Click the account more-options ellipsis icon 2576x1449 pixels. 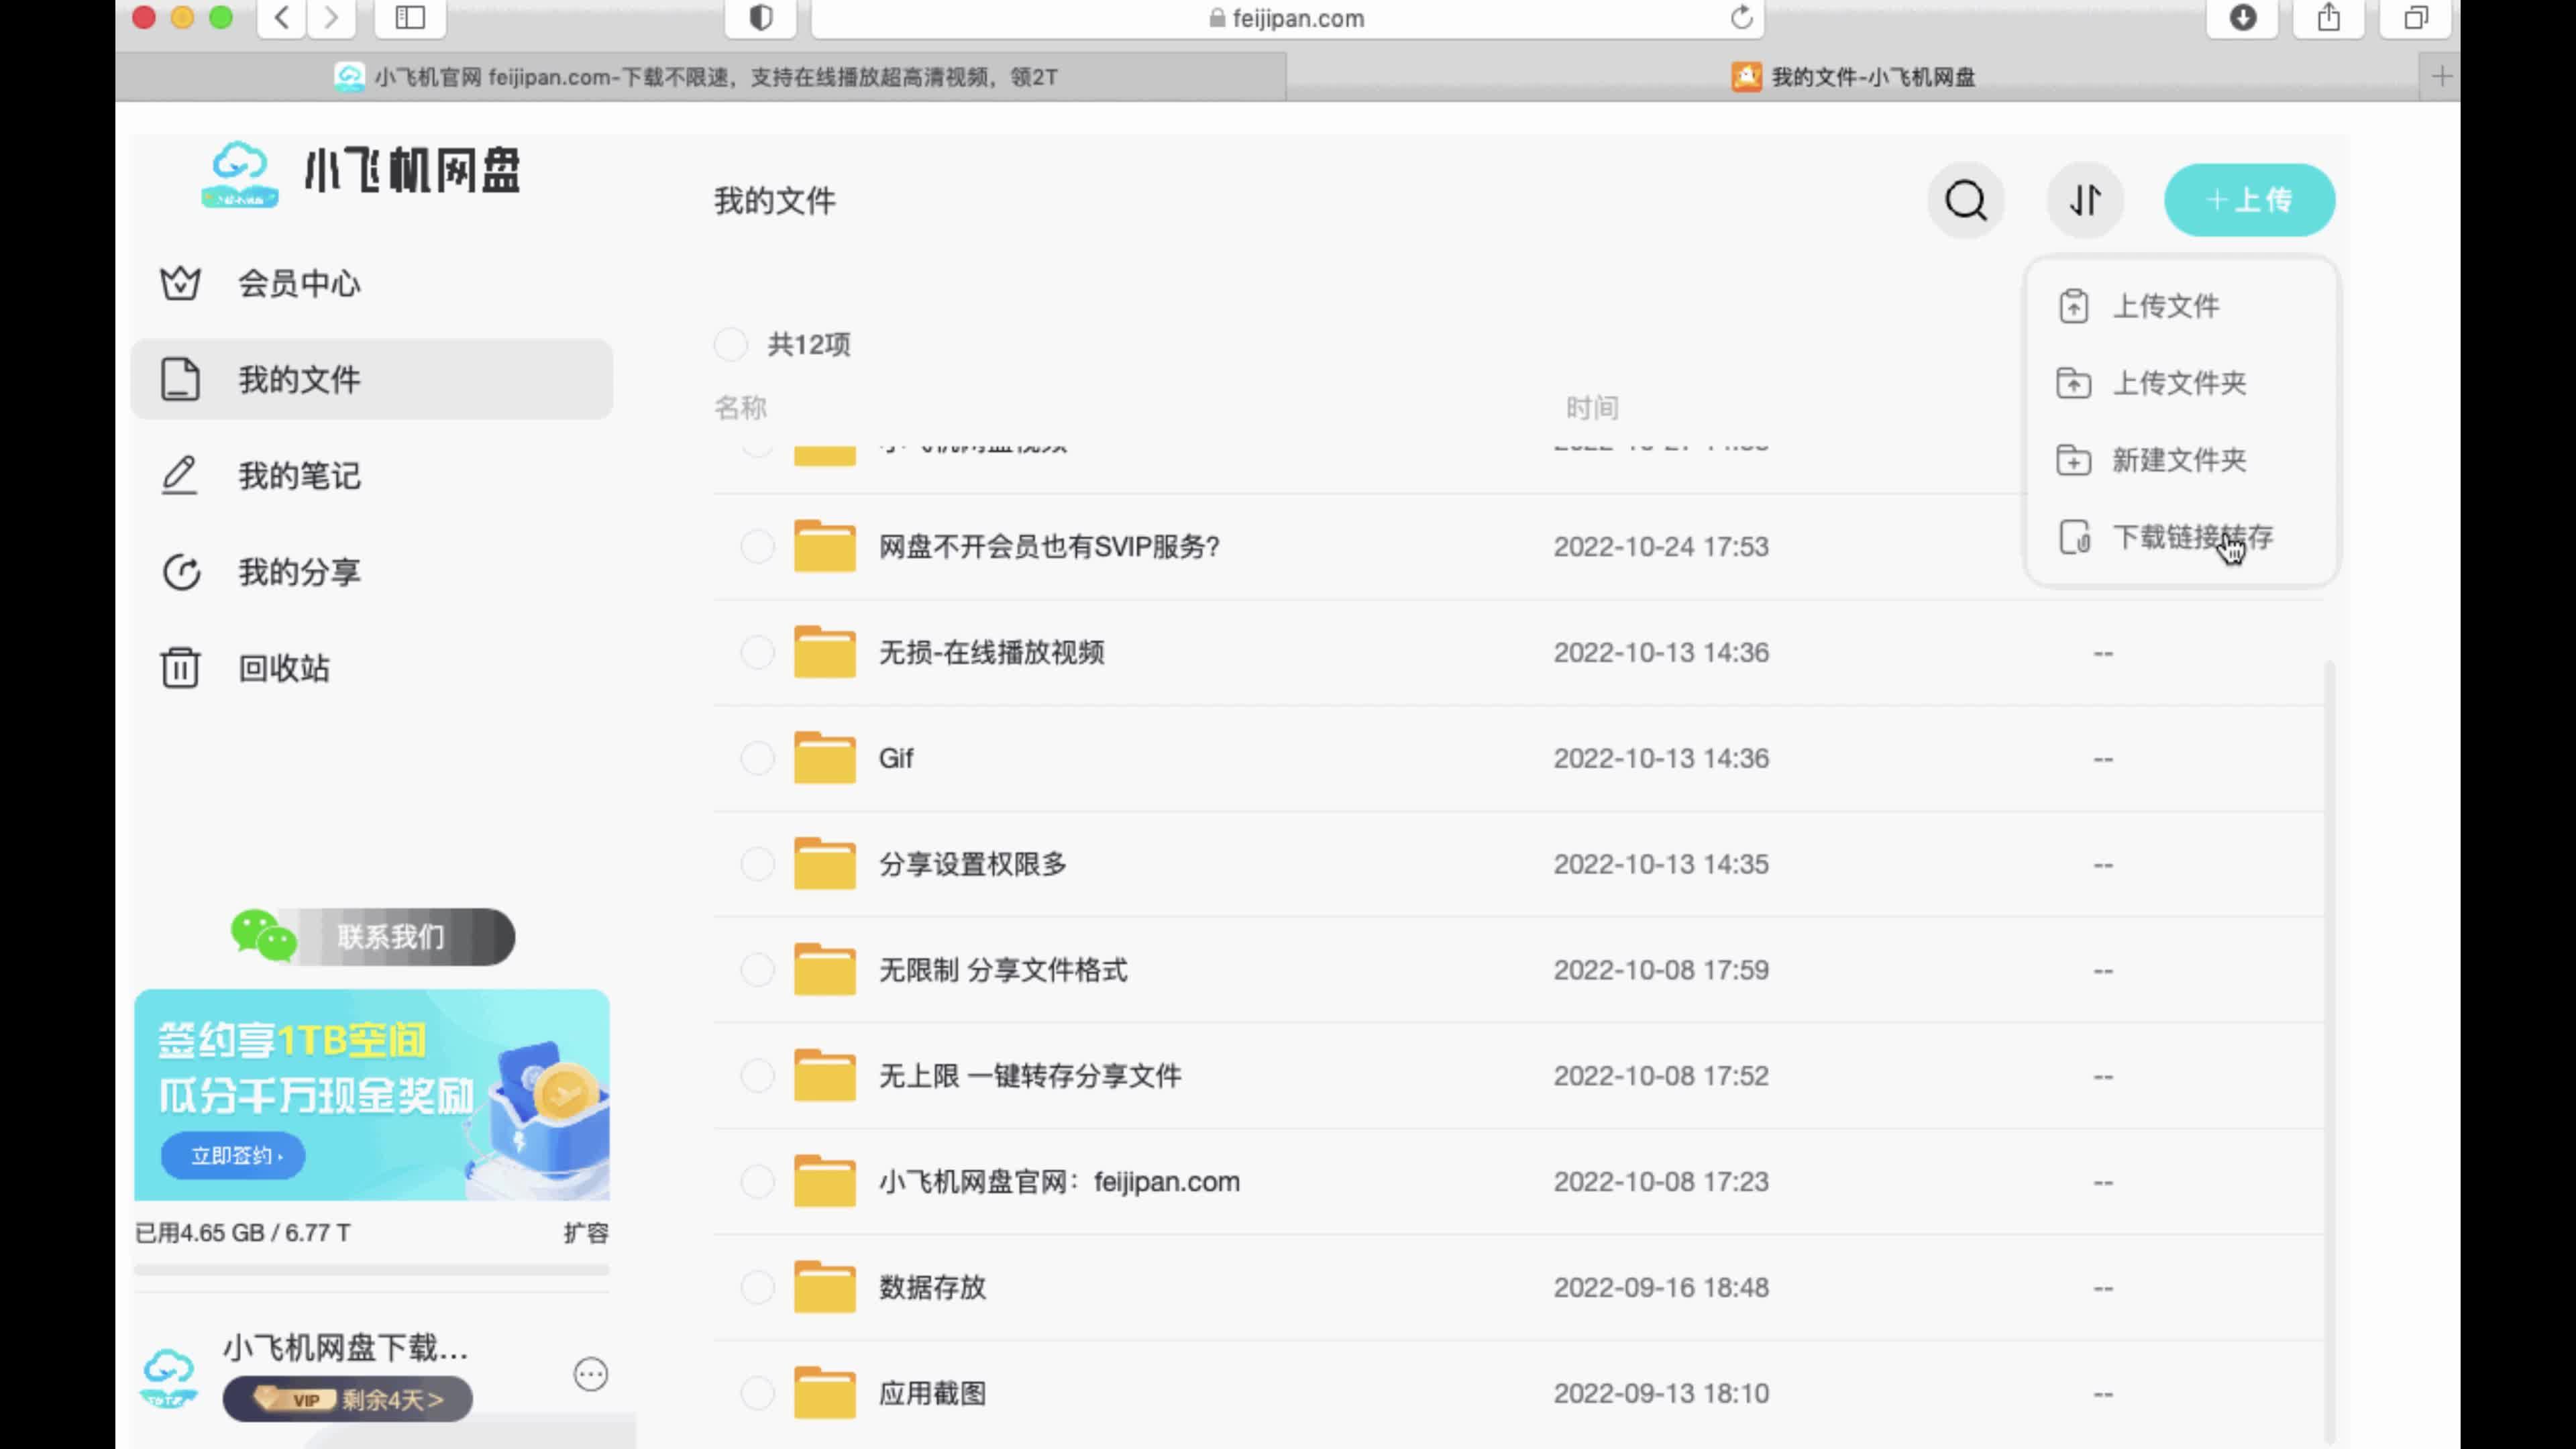pyautogui.click(x=590, y=1374)
